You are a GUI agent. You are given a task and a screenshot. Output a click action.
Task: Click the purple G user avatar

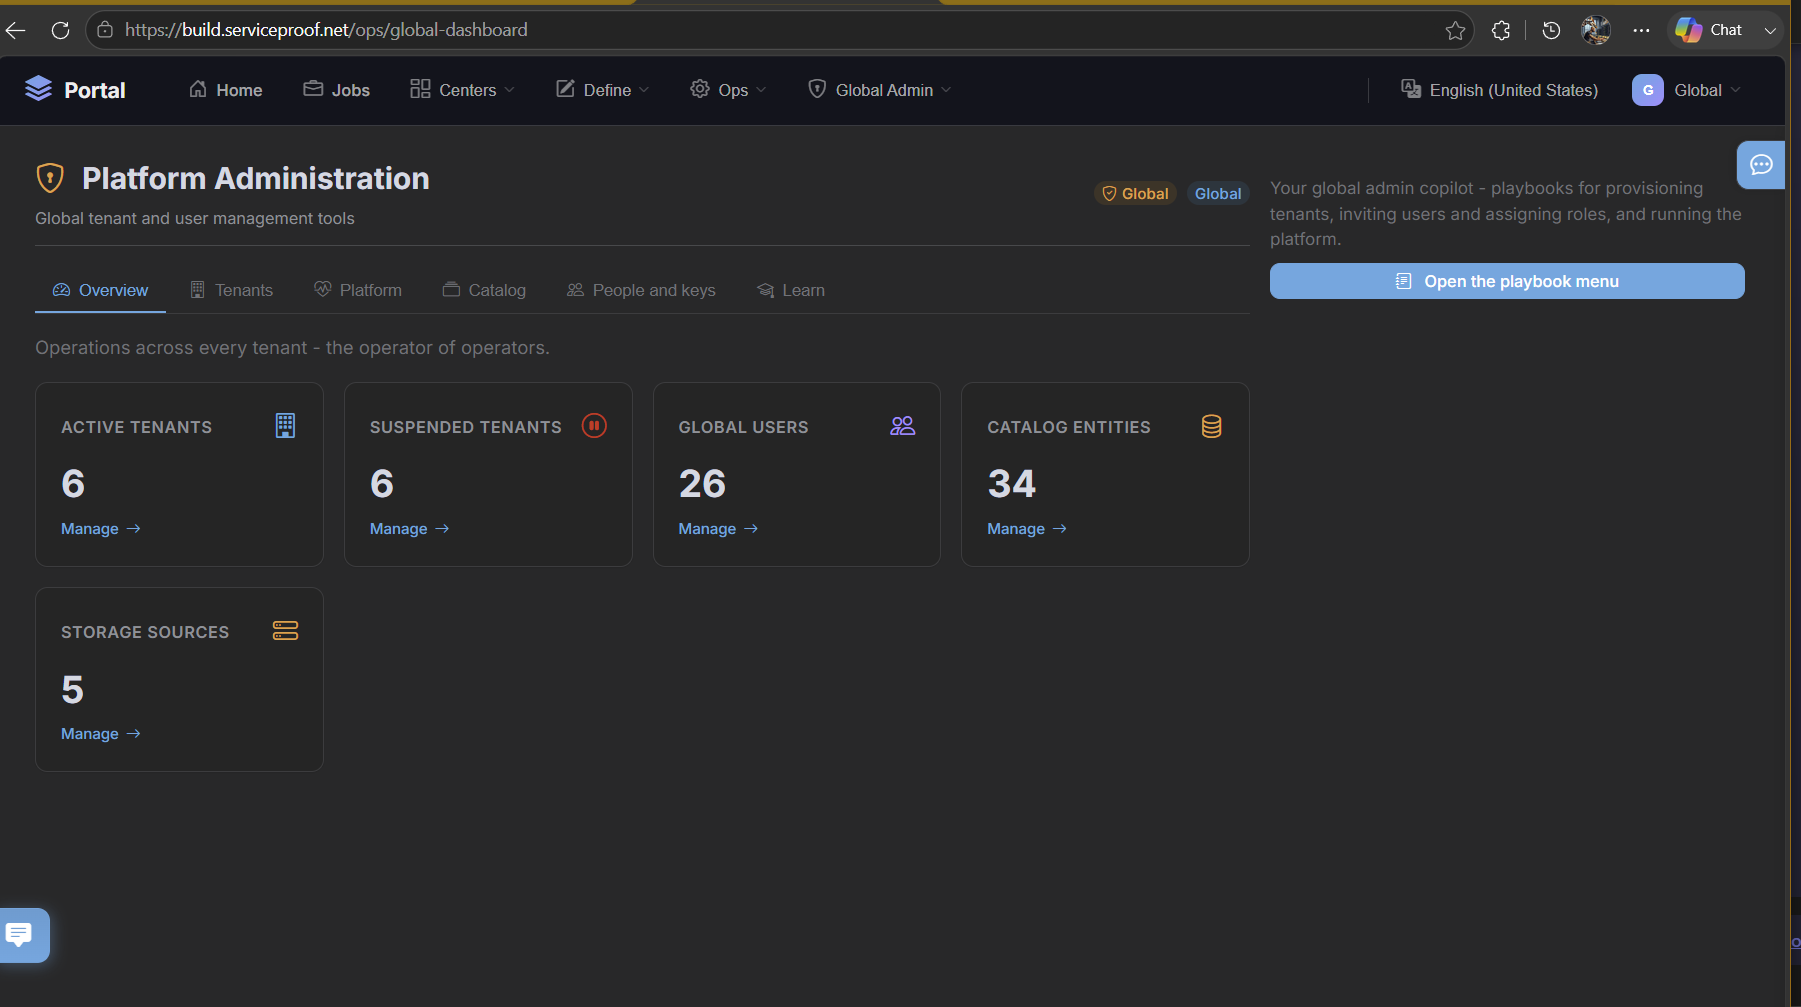click(x=1647, y=90)
